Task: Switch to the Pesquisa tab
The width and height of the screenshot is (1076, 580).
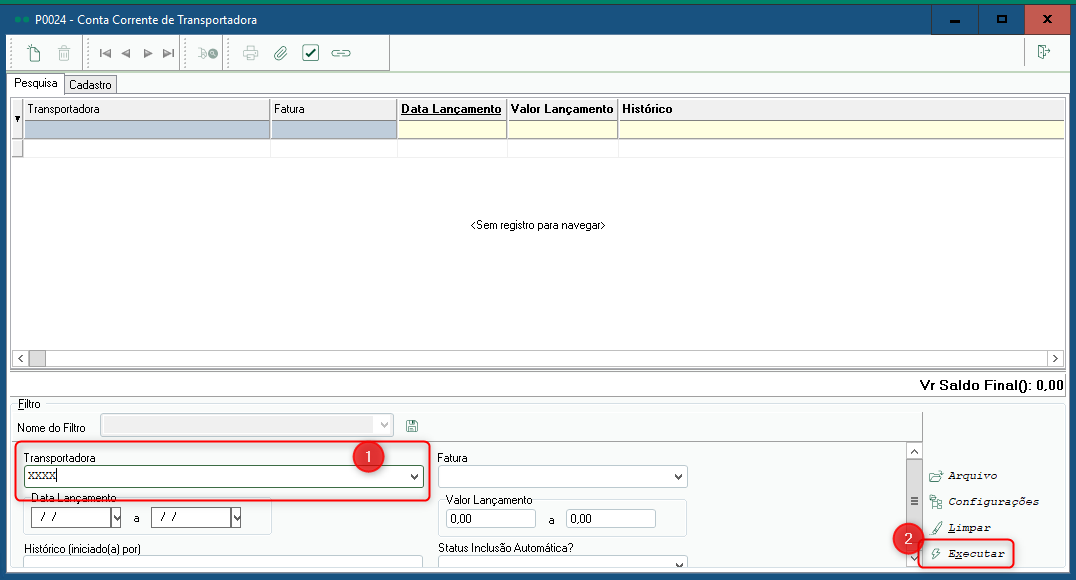Action: click(x=36, y=83)
